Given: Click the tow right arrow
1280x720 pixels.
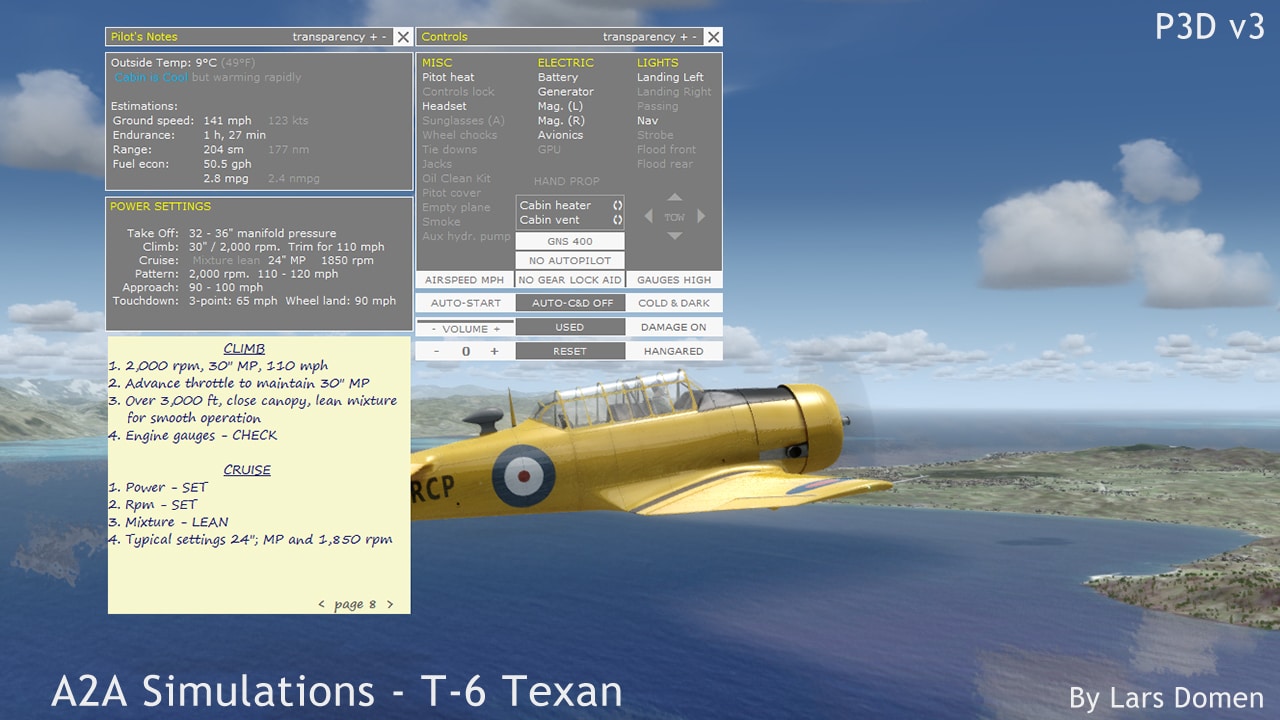Looking at the screenshot, I should tap(701, 216).
